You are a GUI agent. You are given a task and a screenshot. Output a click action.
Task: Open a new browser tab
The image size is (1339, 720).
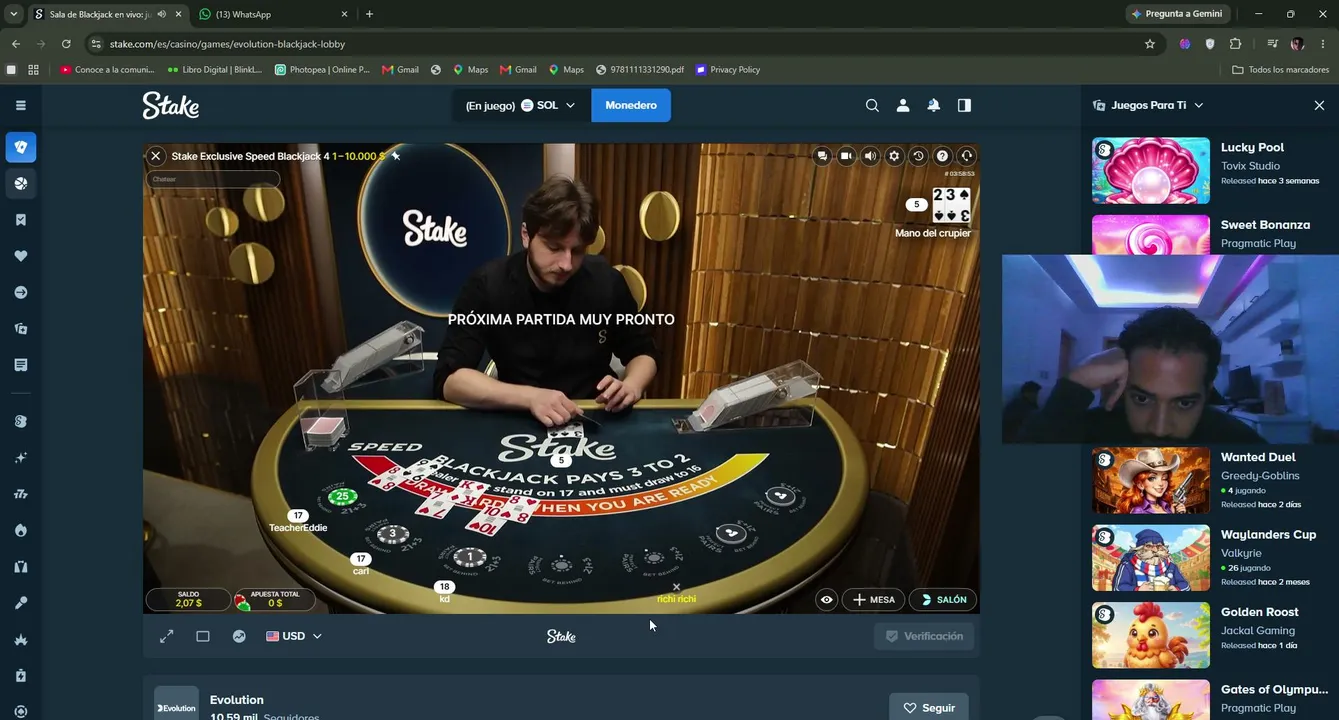pos(369,14)
